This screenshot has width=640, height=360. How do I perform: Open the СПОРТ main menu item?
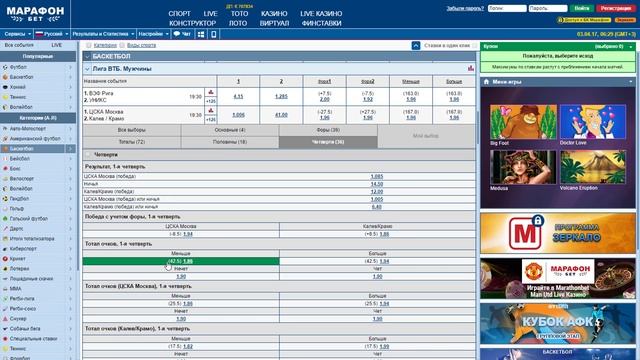[x=180, y=13]
